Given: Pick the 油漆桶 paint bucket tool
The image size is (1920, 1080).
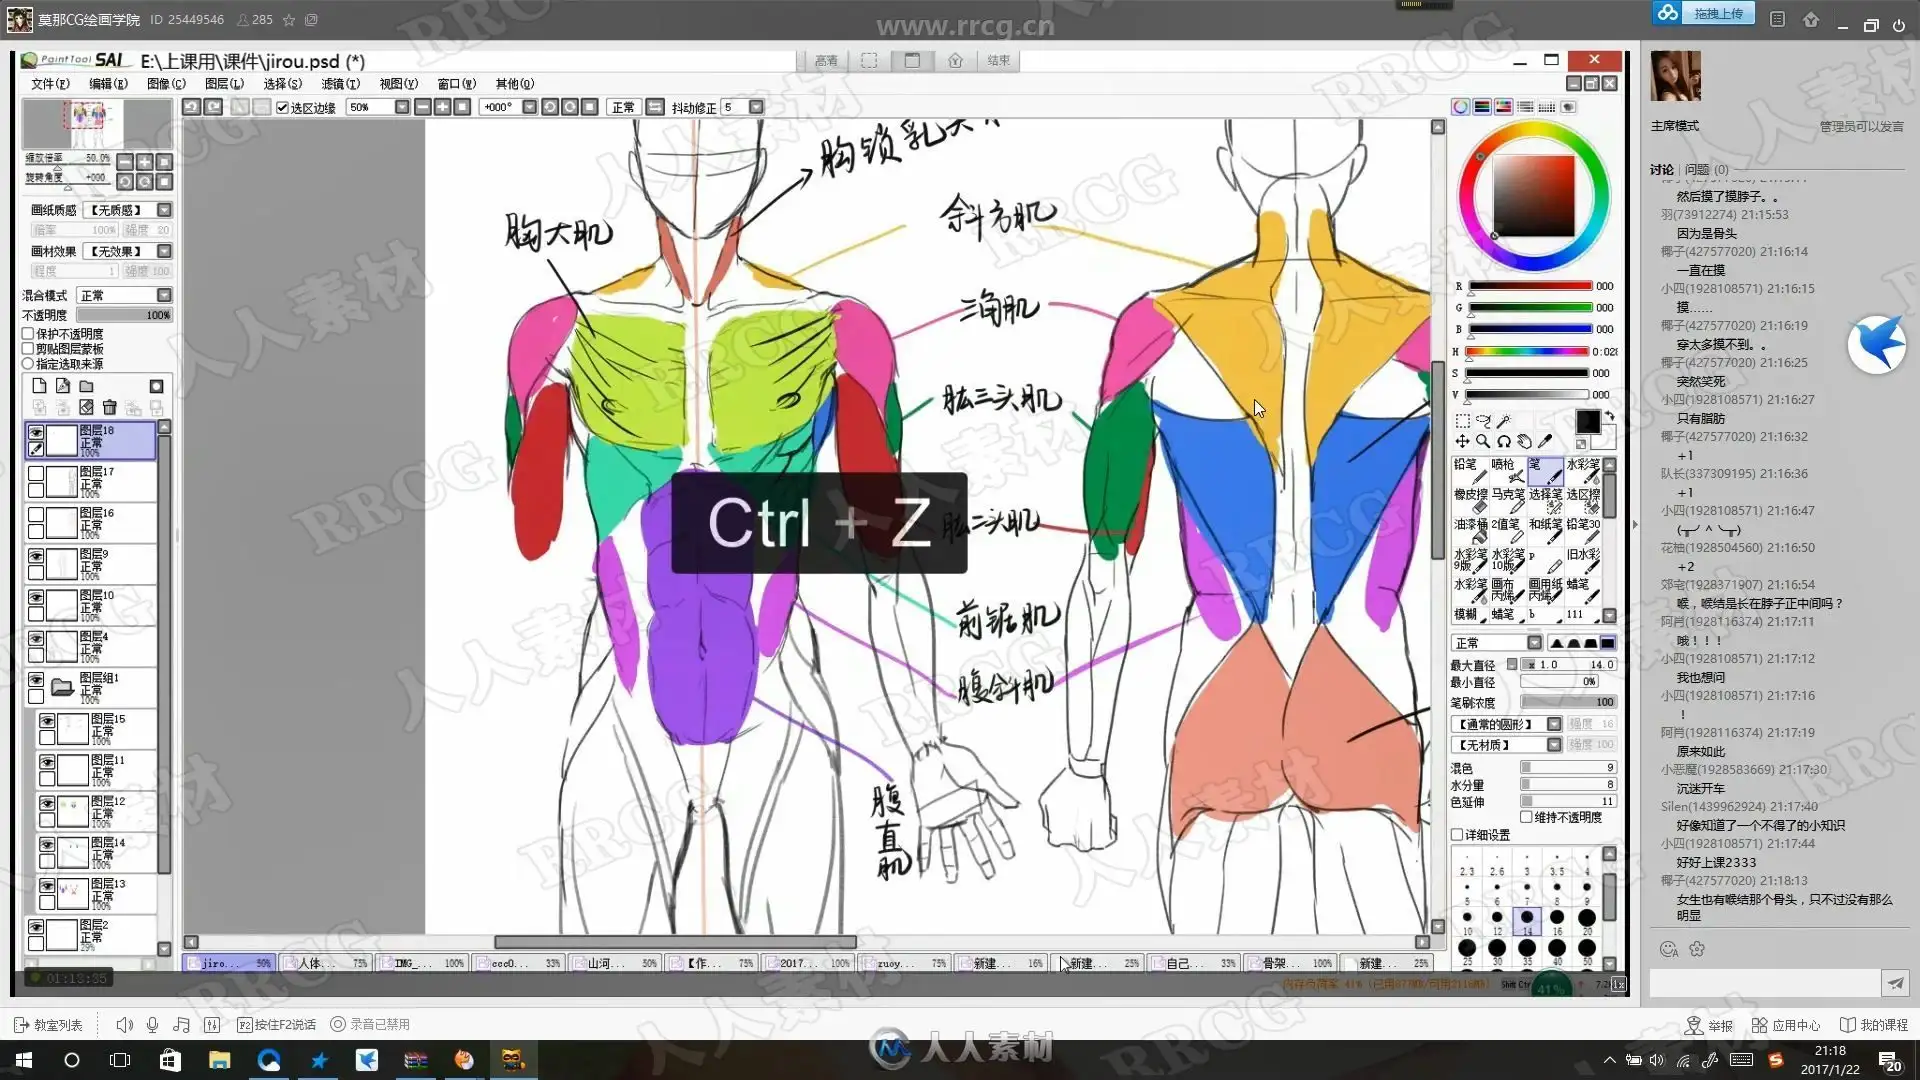Looking at the screenshot, I should (x=1469, y=530).
